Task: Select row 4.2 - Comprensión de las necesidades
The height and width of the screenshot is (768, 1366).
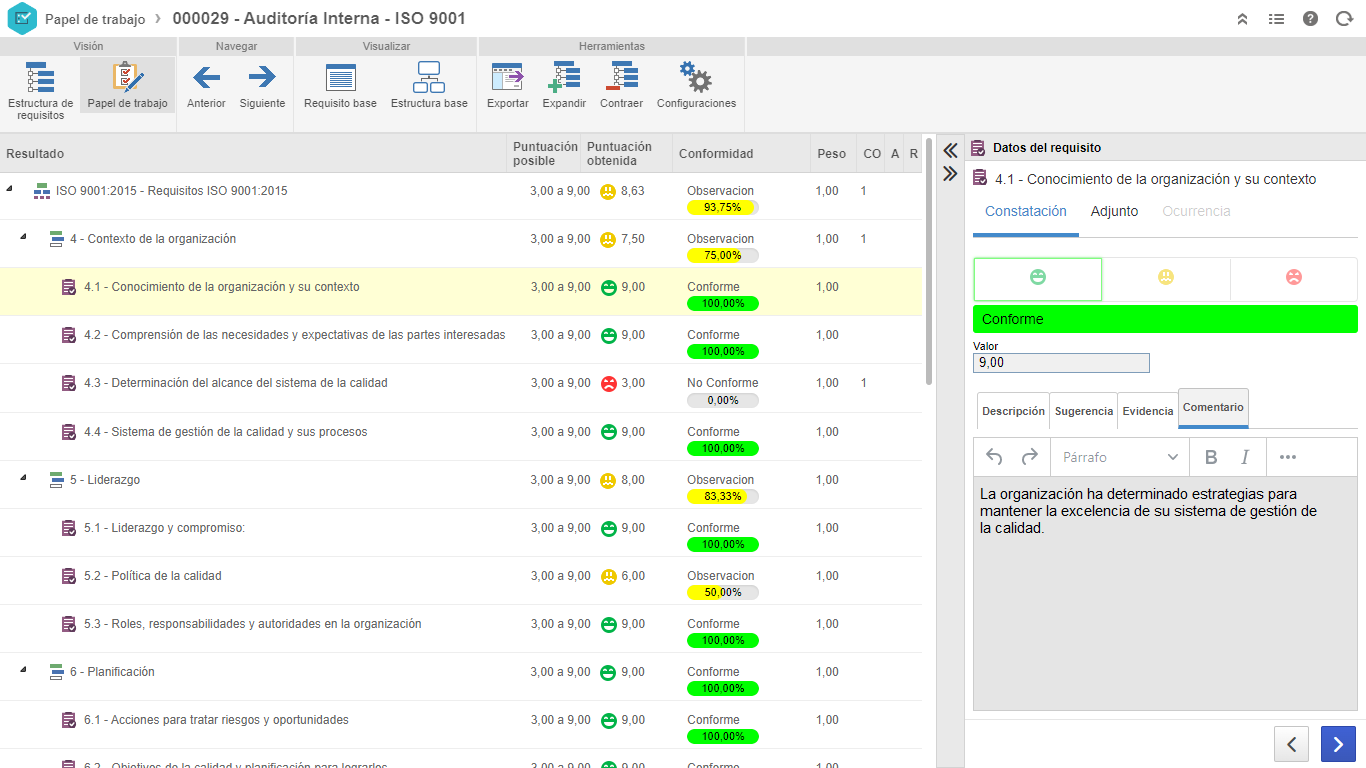Action: pyautogui.click(x=461, y=340)
